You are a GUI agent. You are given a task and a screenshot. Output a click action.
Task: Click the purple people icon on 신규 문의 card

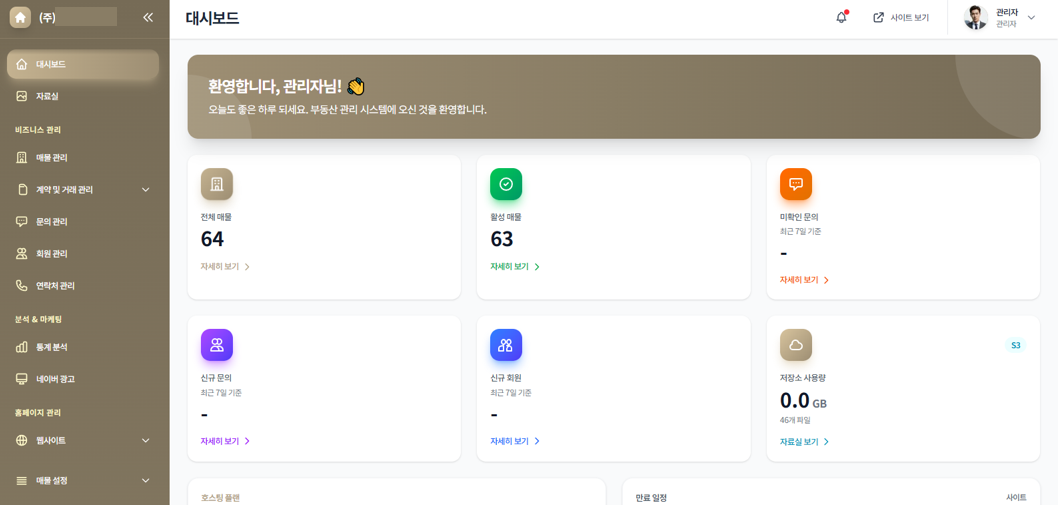point(216,345)
